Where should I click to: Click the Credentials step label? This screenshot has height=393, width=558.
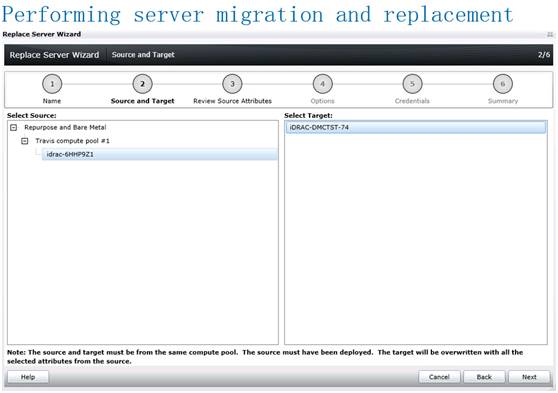(412, 101)
